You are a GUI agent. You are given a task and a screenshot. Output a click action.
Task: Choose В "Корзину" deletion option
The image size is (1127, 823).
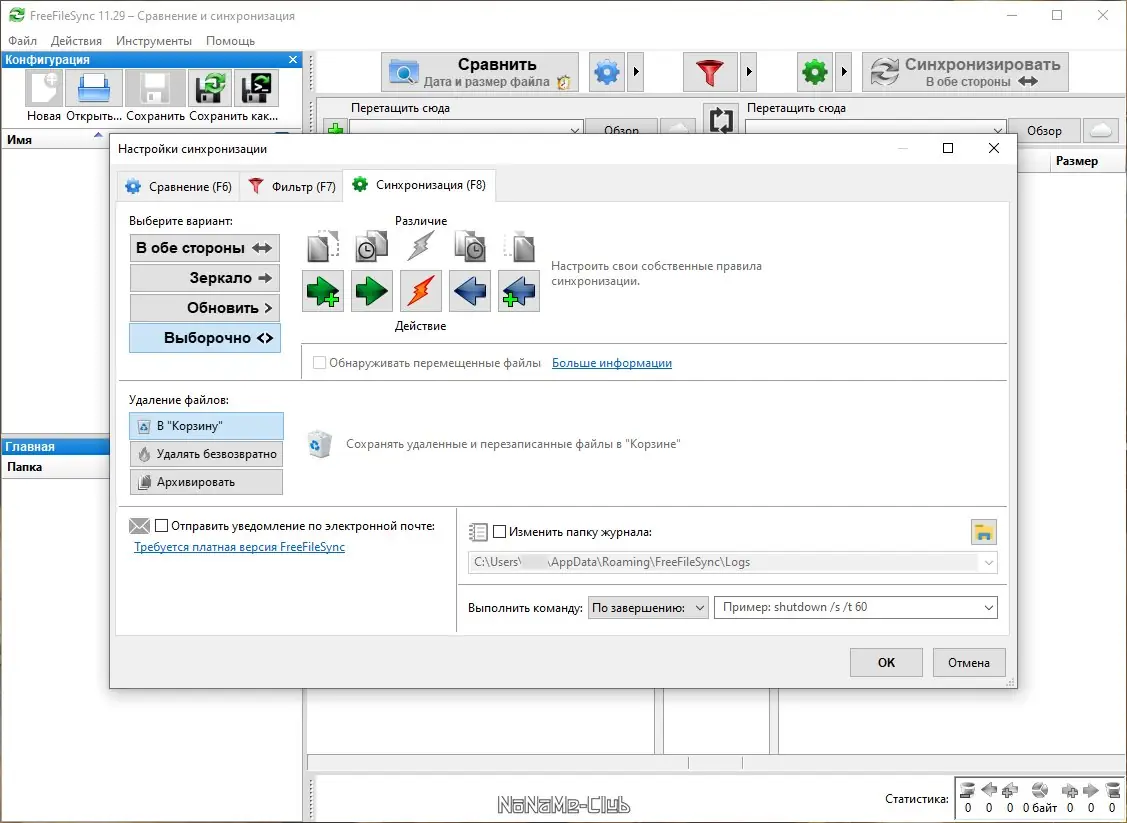(206, 426)
